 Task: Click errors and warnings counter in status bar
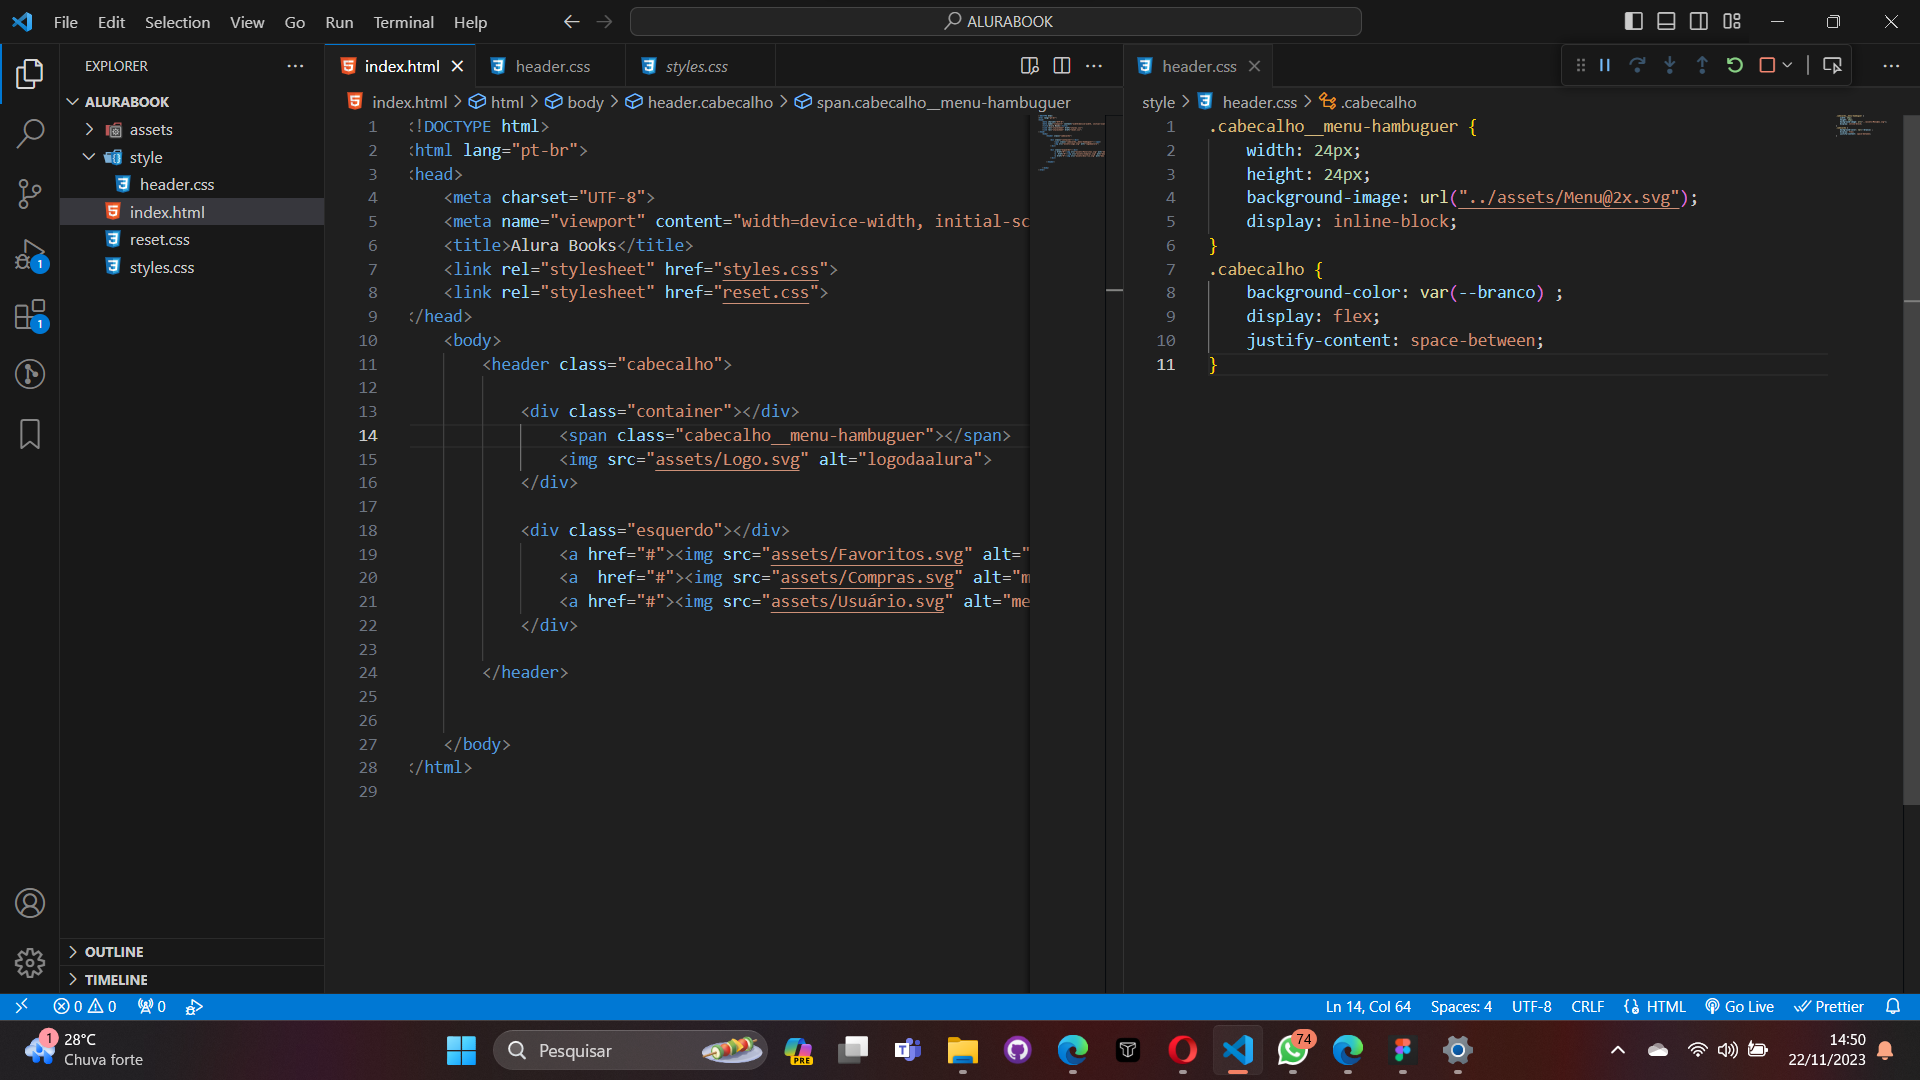click(x=85, y=1007)
